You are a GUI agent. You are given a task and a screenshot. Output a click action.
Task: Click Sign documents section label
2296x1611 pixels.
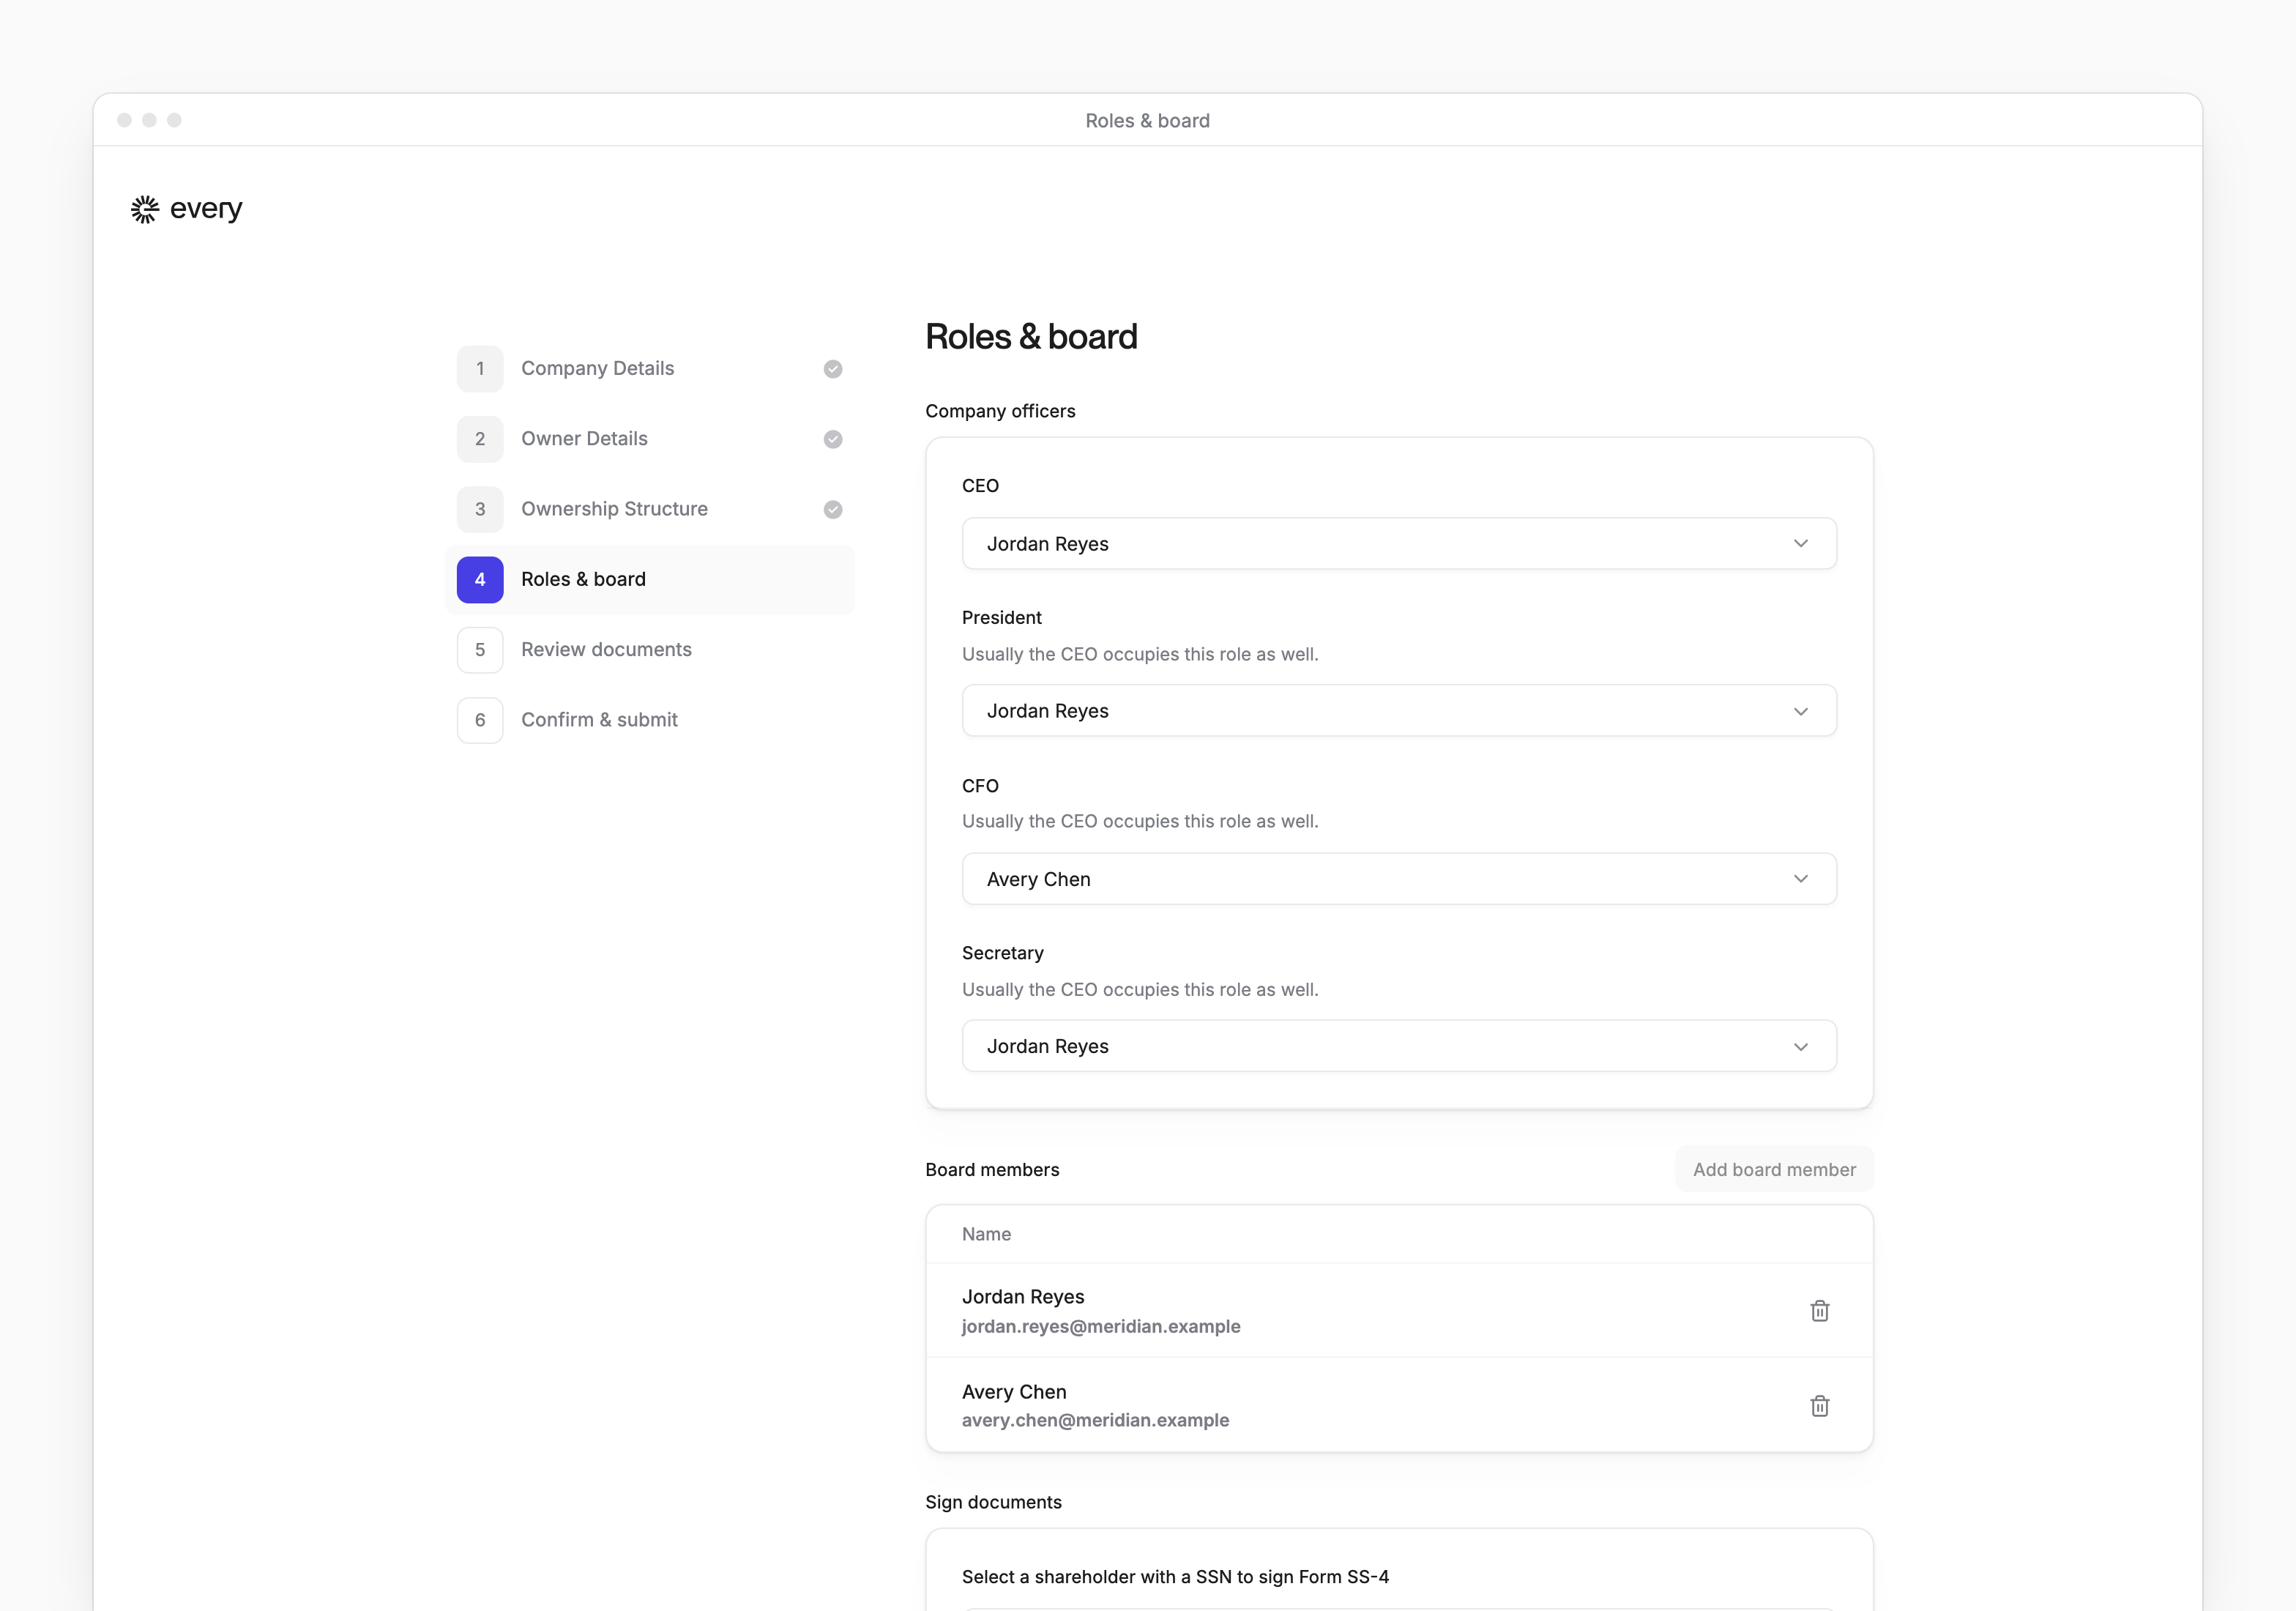[x=993, y=1502]
